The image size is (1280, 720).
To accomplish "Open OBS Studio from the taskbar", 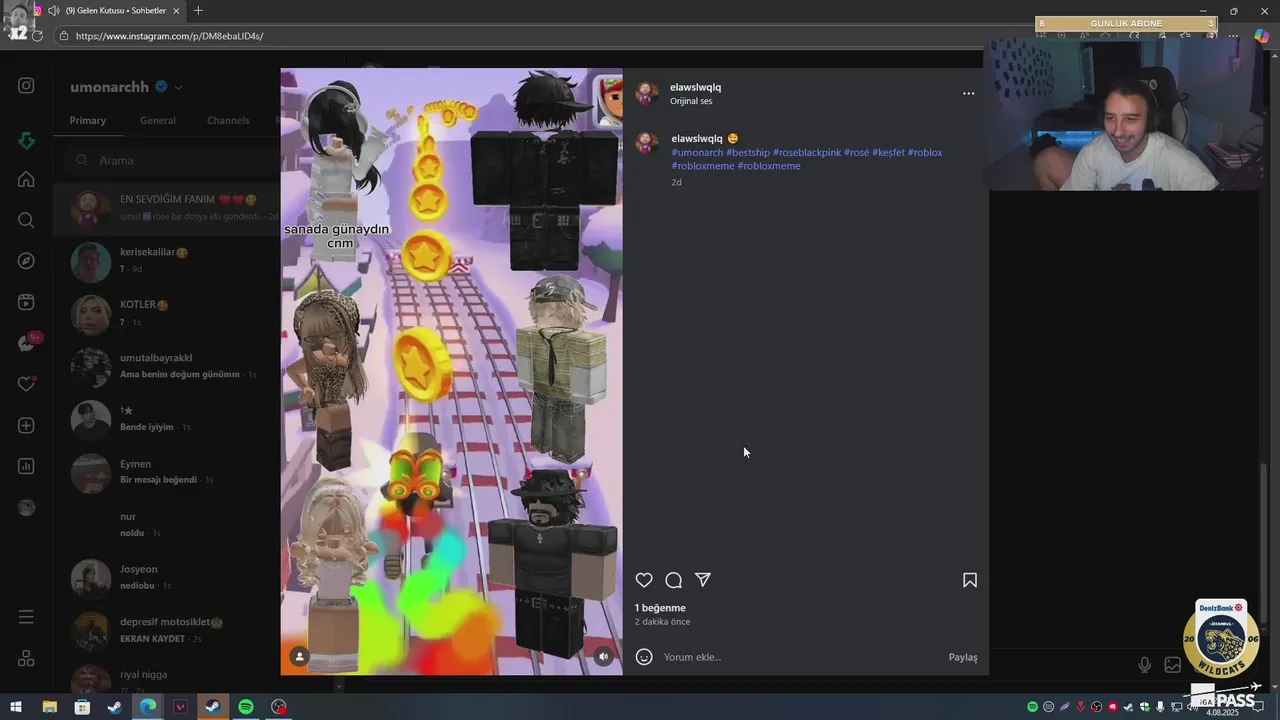I will pyautogui.click(x=279, y=707).
